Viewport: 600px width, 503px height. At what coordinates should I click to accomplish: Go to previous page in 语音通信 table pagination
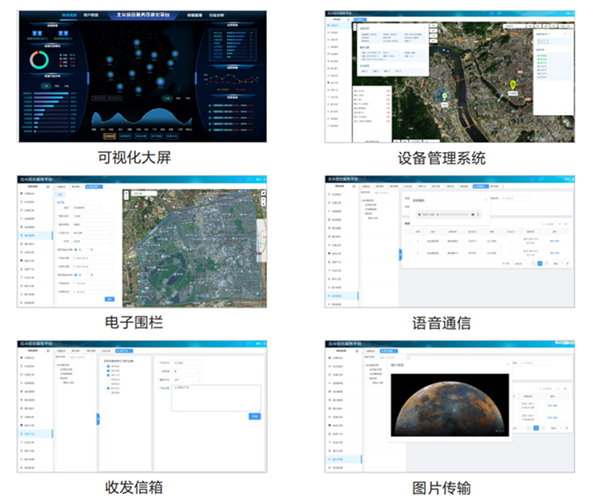pyautogui.click(x=533, y=264)
